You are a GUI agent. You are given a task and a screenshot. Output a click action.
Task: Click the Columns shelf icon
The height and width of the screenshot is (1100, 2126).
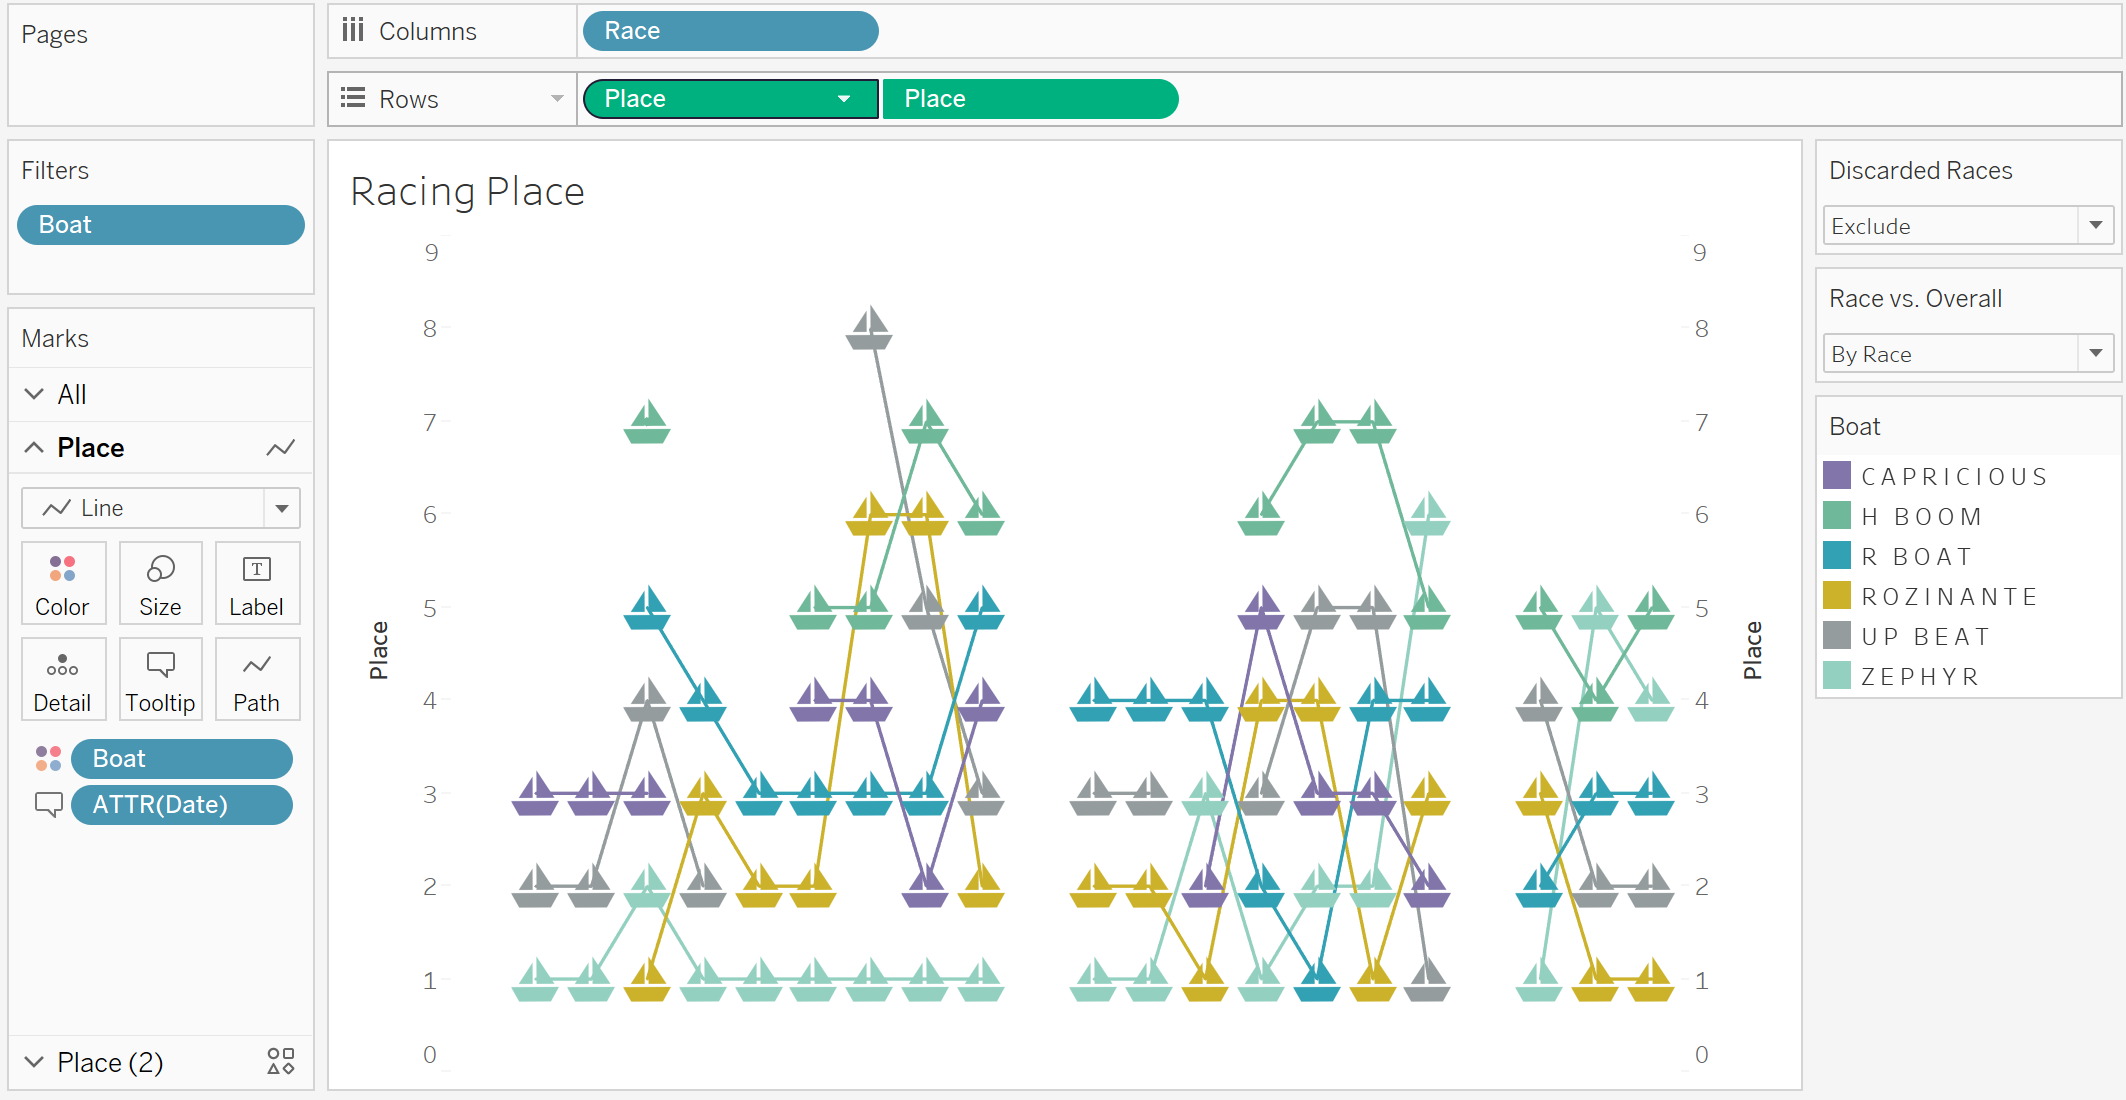click(352, 30)
